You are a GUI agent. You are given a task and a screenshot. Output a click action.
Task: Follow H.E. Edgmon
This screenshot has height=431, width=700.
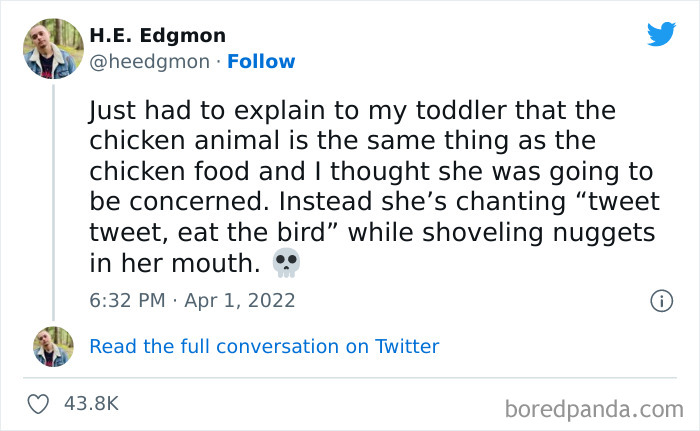click(x=261, y=62)
